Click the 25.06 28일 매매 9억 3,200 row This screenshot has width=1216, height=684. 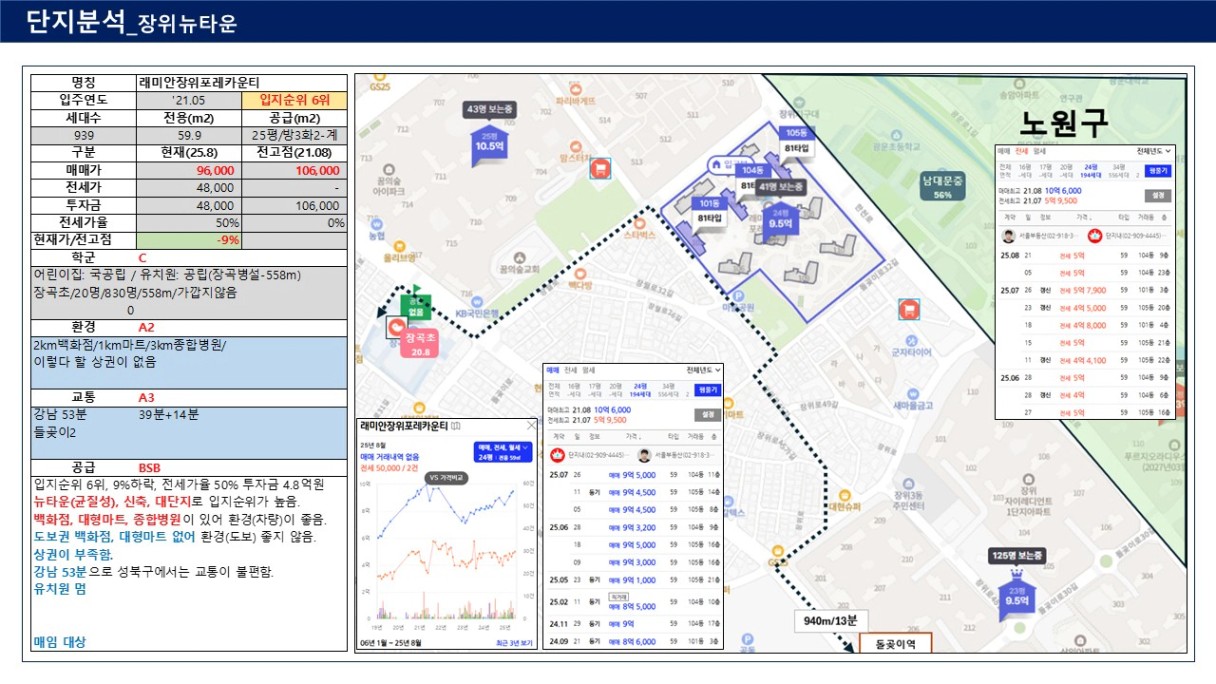click(x=633, y=526)
